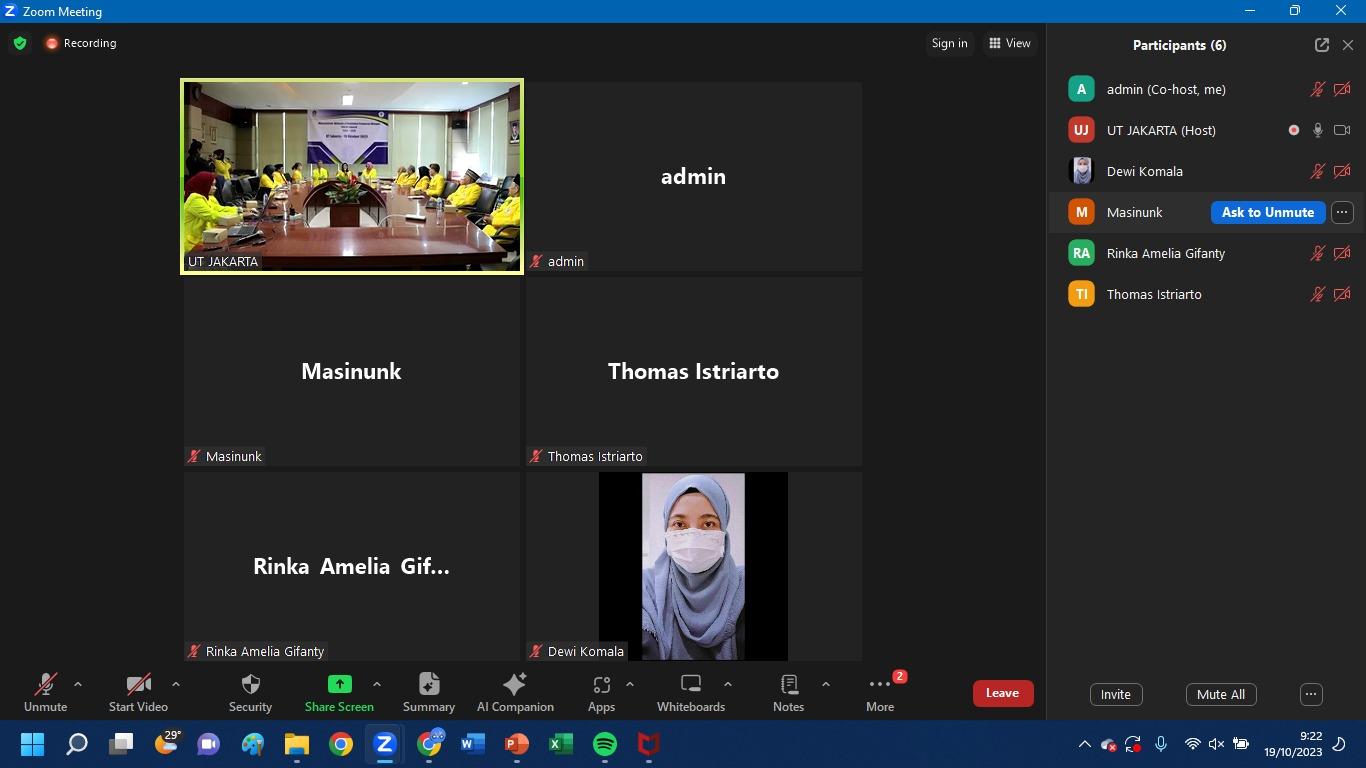Click Sign in at the top

949,43
